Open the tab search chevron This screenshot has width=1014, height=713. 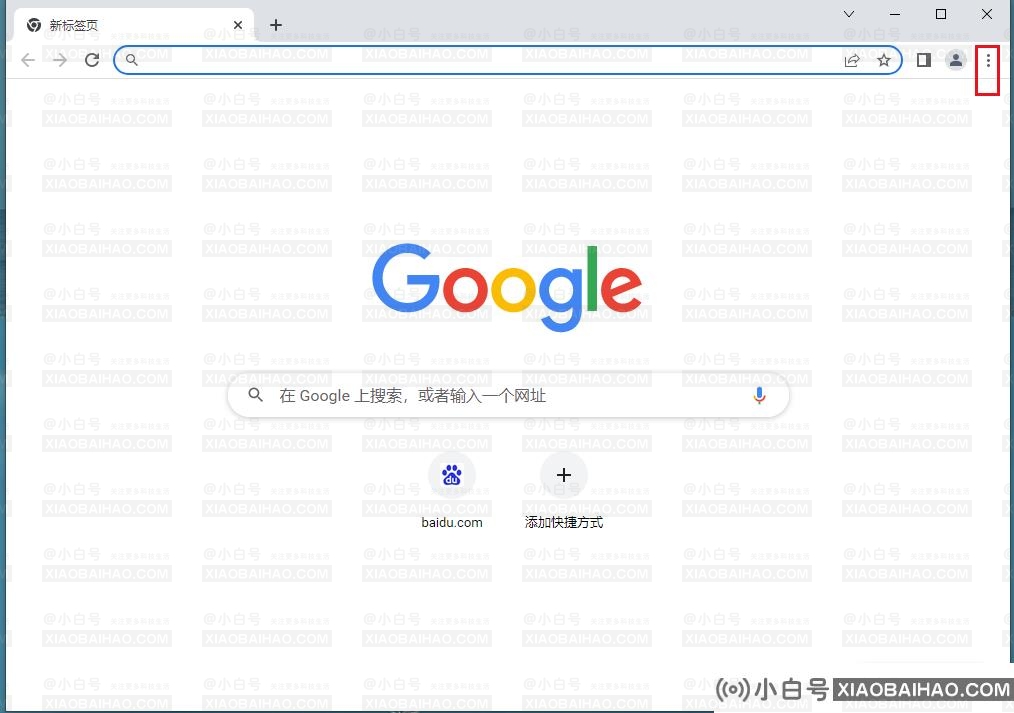[x=849, y=14]
